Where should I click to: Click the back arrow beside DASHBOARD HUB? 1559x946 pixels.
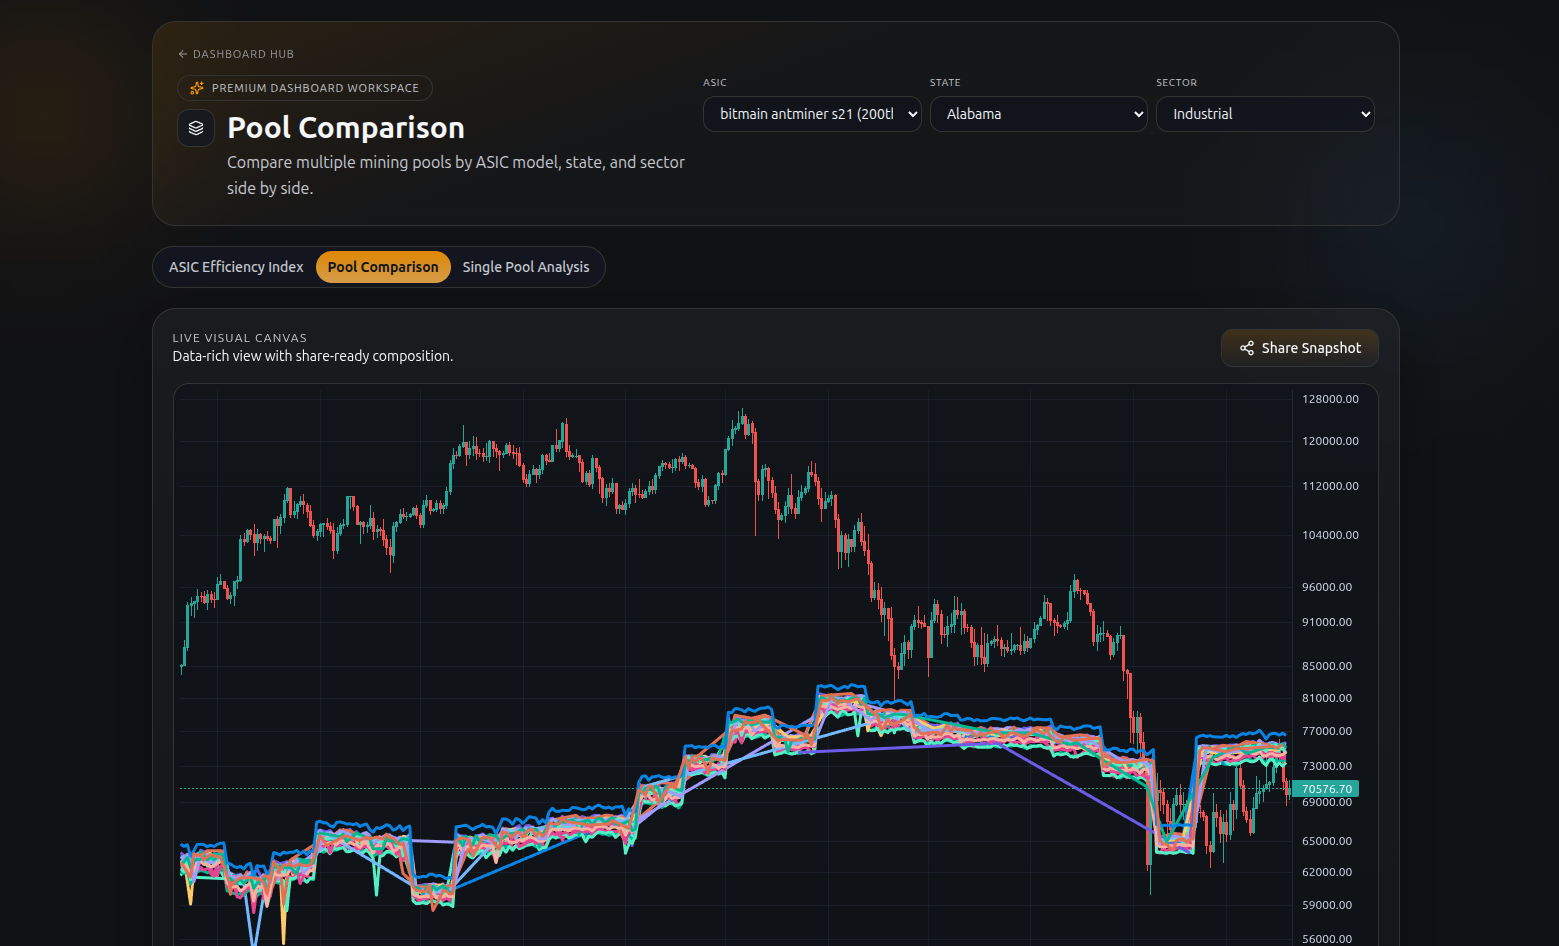[183, 54]
